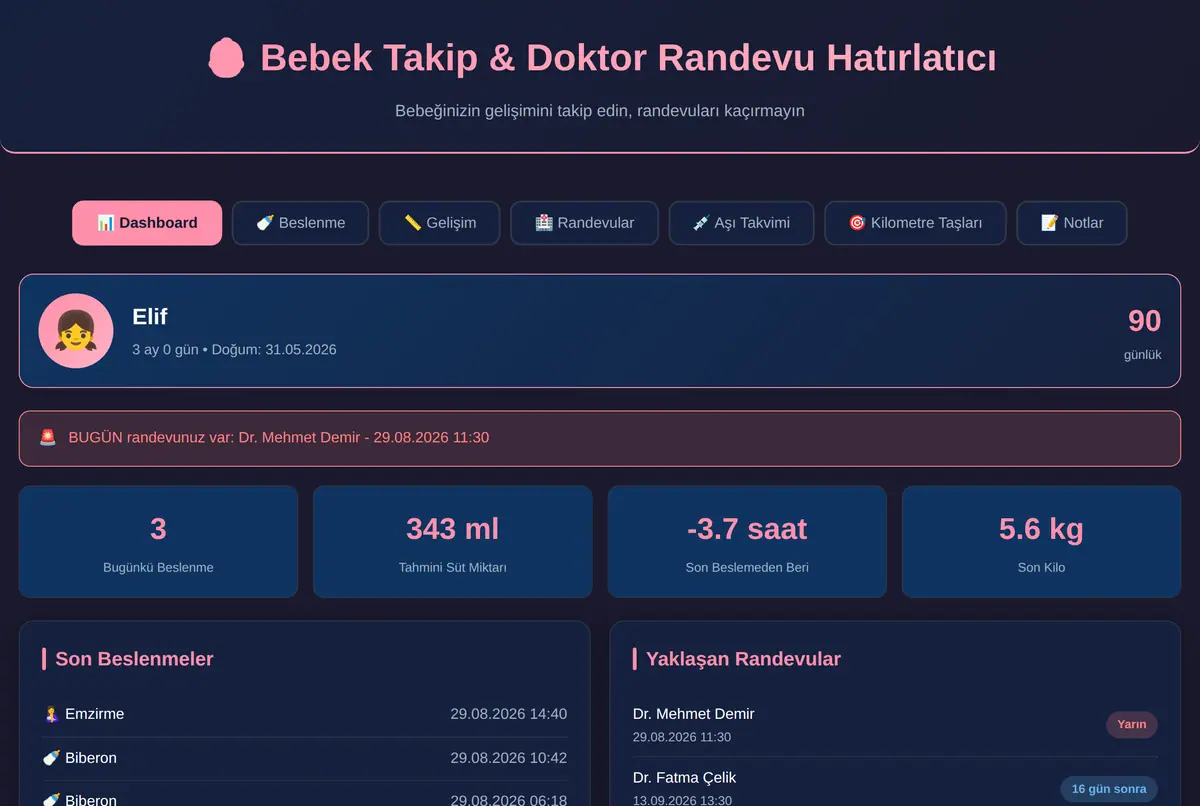Click Elif's girl avatar picture
This screenshot has width=1200, height=806.
point(76,330)
